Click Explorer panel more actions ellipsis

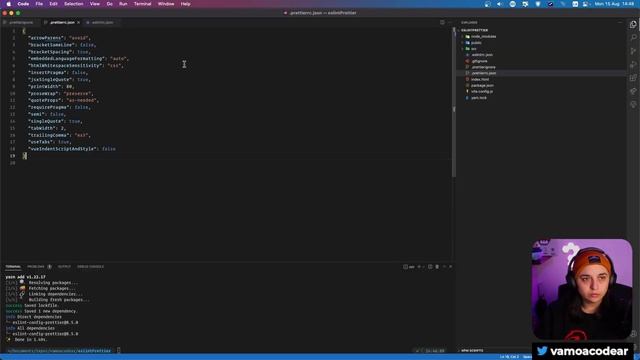620,22
